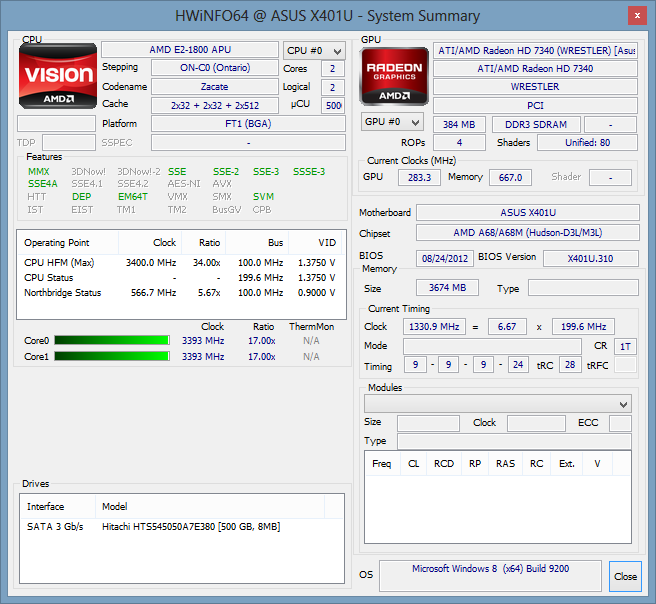Click the Core0 clock value 3393 MHz
The image size is (656, 604).
tap(203, 341)
